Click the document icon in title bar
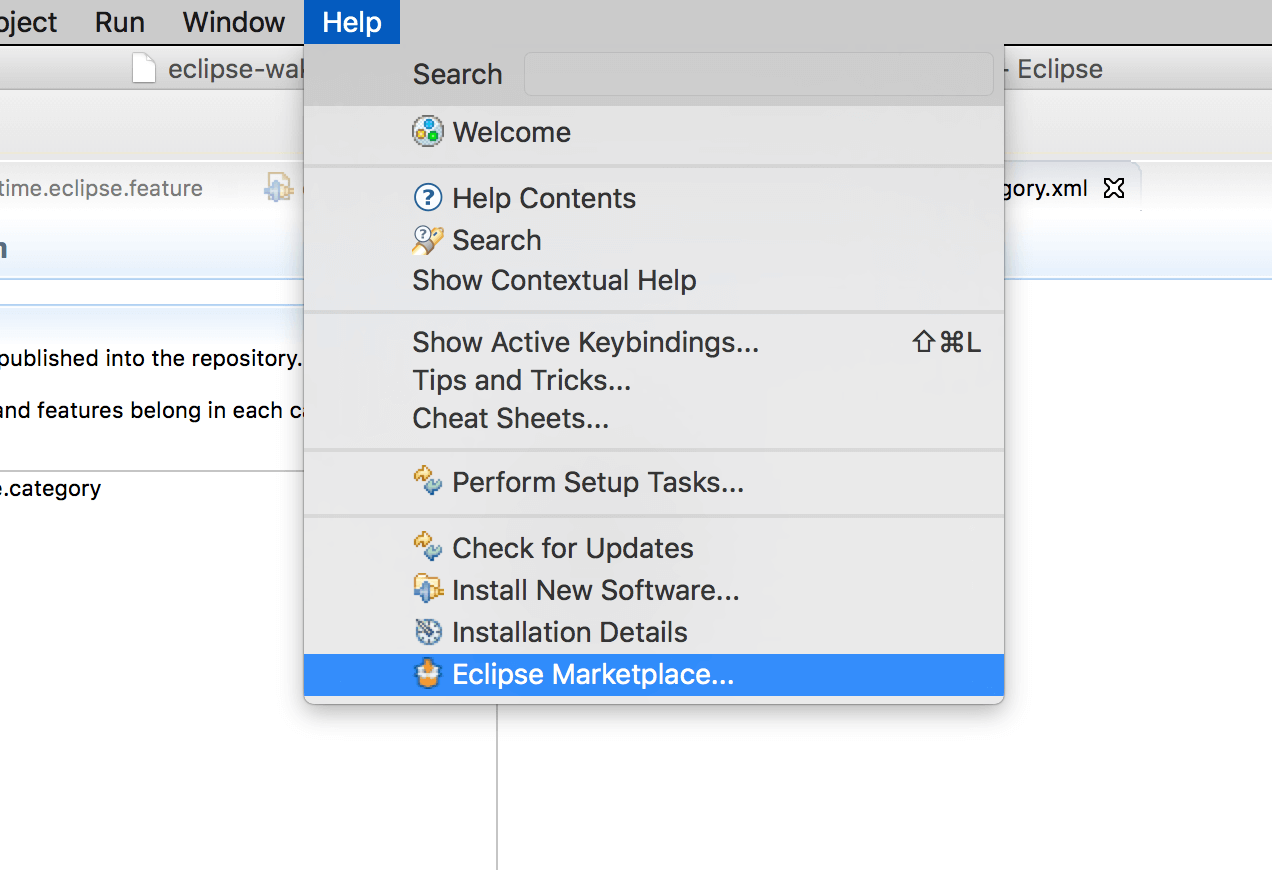This screenshot has height=870, width=1272. click(x=145, y=69)
